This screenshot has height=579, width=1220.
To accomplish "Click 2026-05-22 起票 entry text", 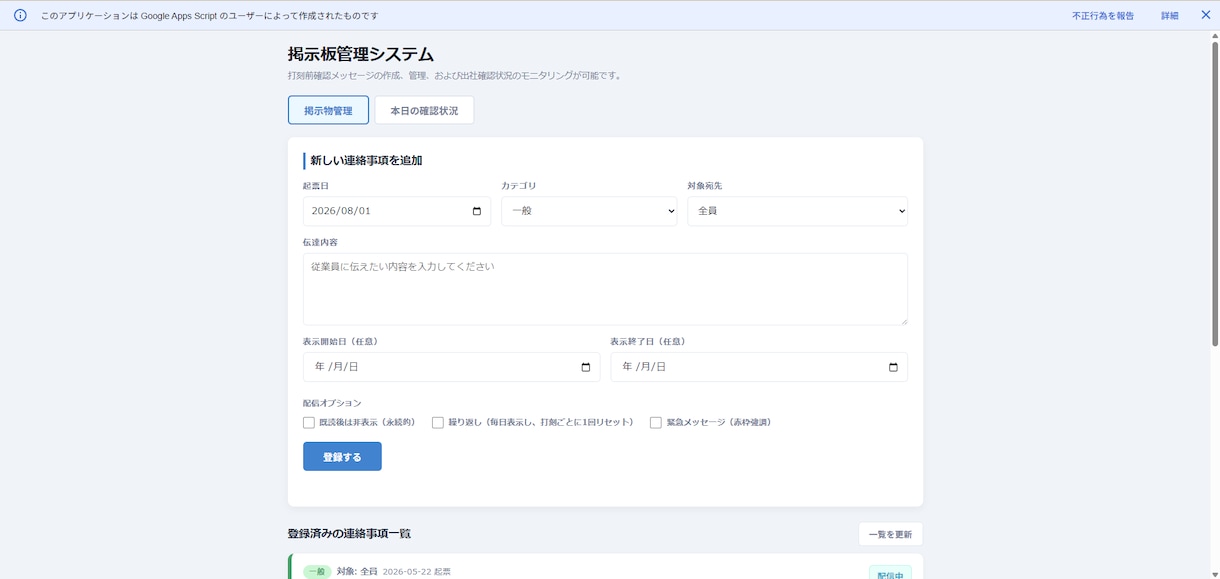I will click(x=416, y=571).
